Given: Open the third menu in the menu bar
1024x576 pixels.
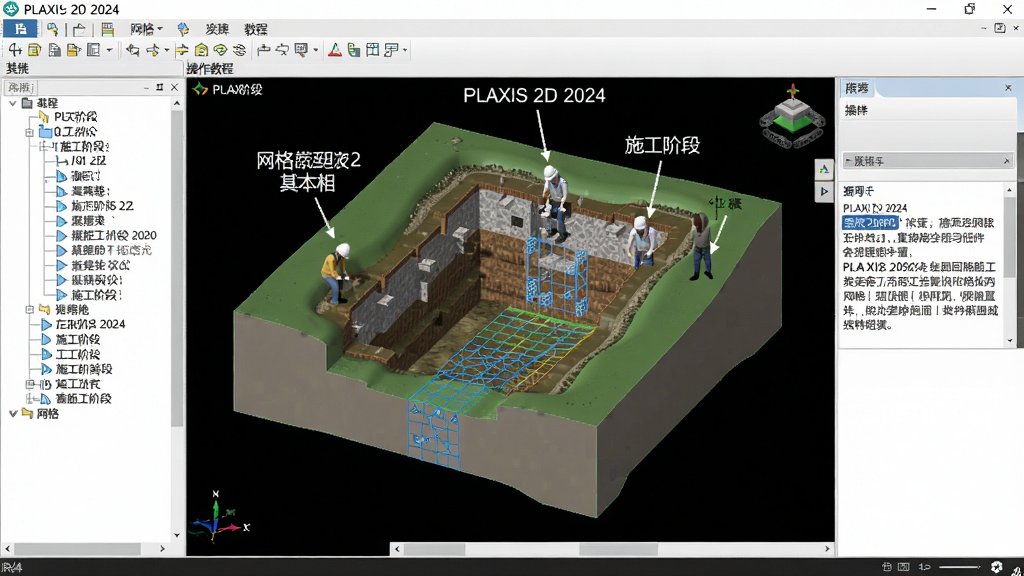Looking at the screenshot, I should (x=217, y=29).
